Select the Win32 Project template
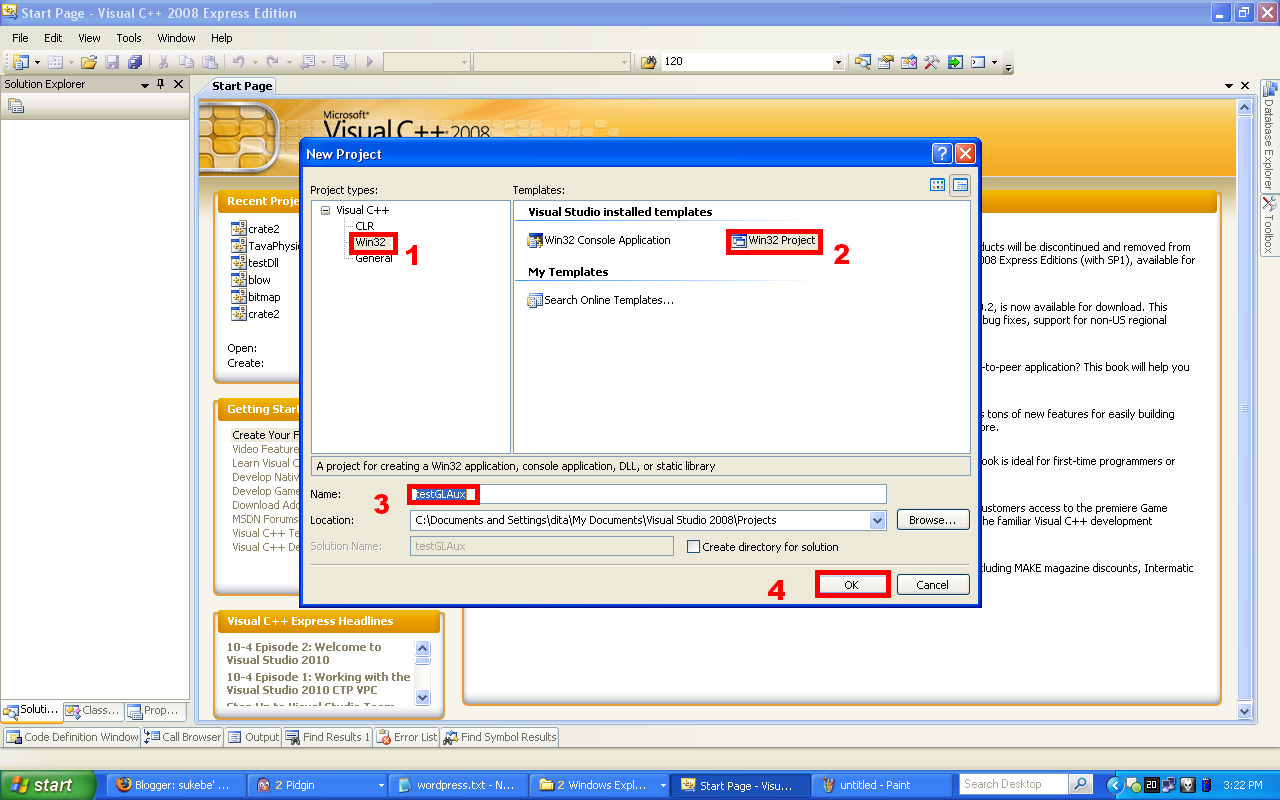Viewport: 1280px width, 800px height. [x=774, y=240]
